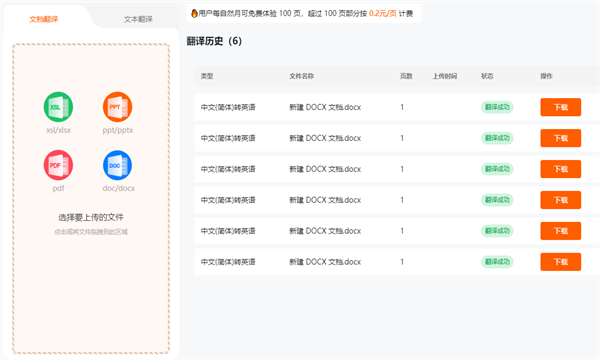600x360 pixels.
Task: Click the 点击或将文件拖拽到此区域 hint text
Action: click(x=91, y=232)
